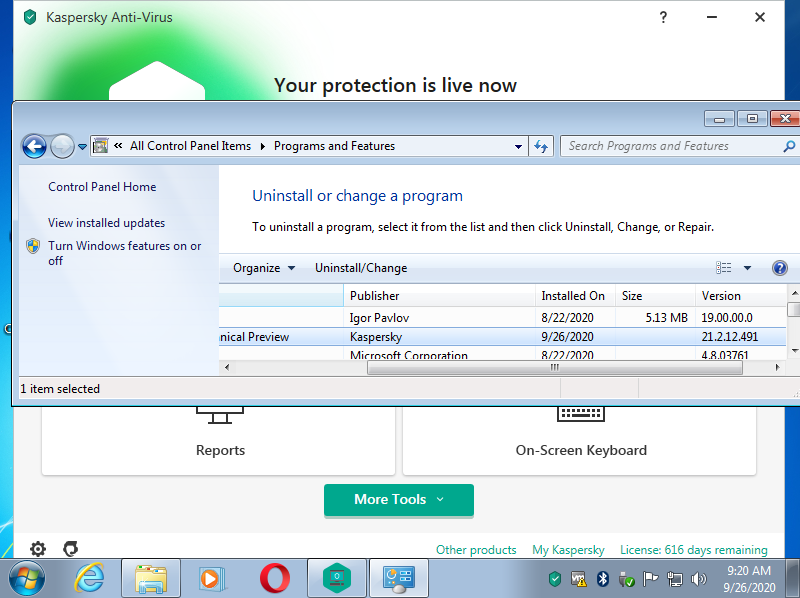800x598 pixels.
Task: Expand view options dropdown arrow
Action: click(747, 268)
